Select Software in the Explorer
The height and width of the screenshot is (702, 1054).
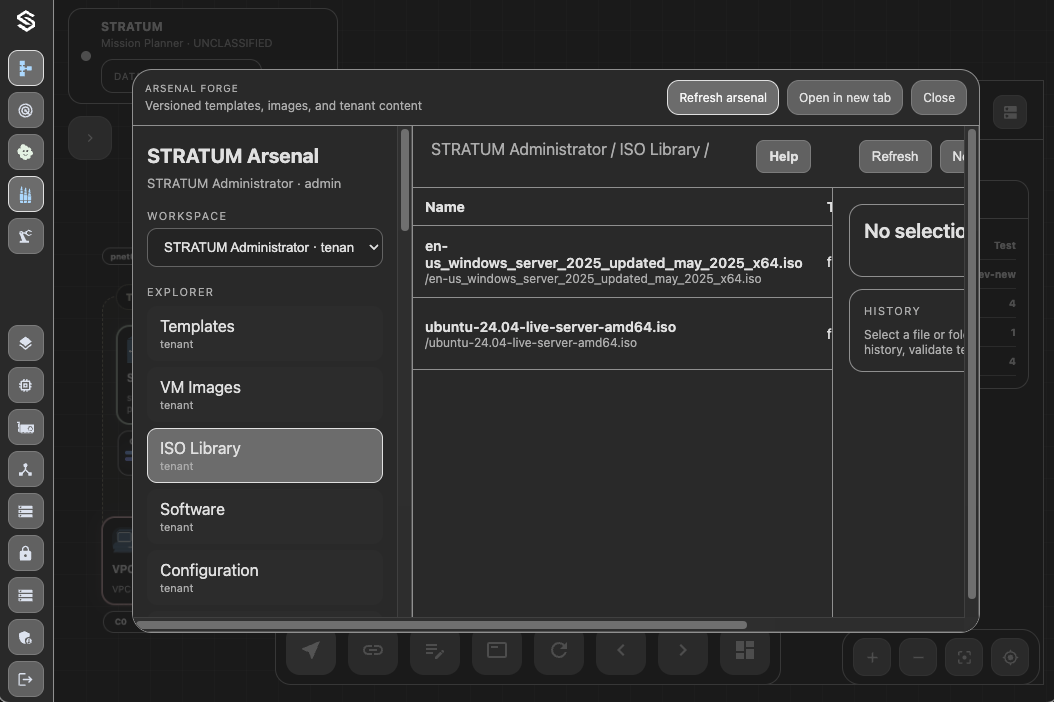pos(265,516)
